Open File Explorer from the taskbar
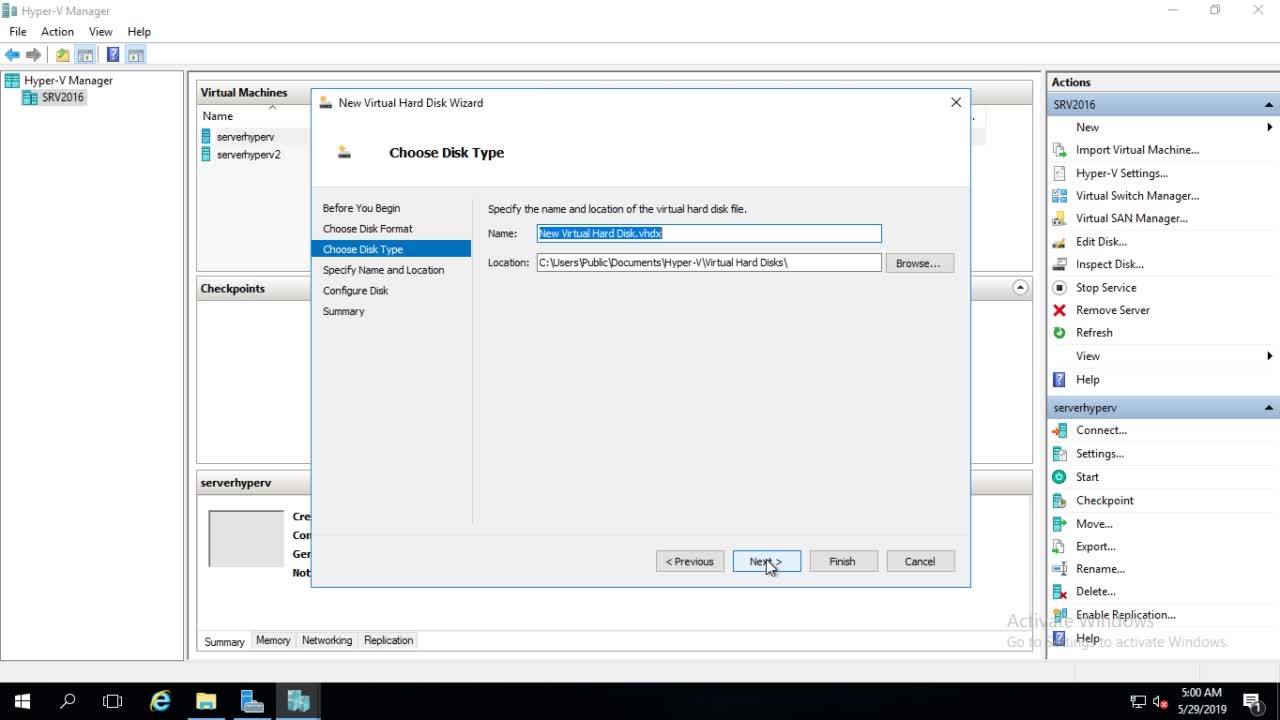The height and width of the screenshot is (720, 1280). click(206, 701)
